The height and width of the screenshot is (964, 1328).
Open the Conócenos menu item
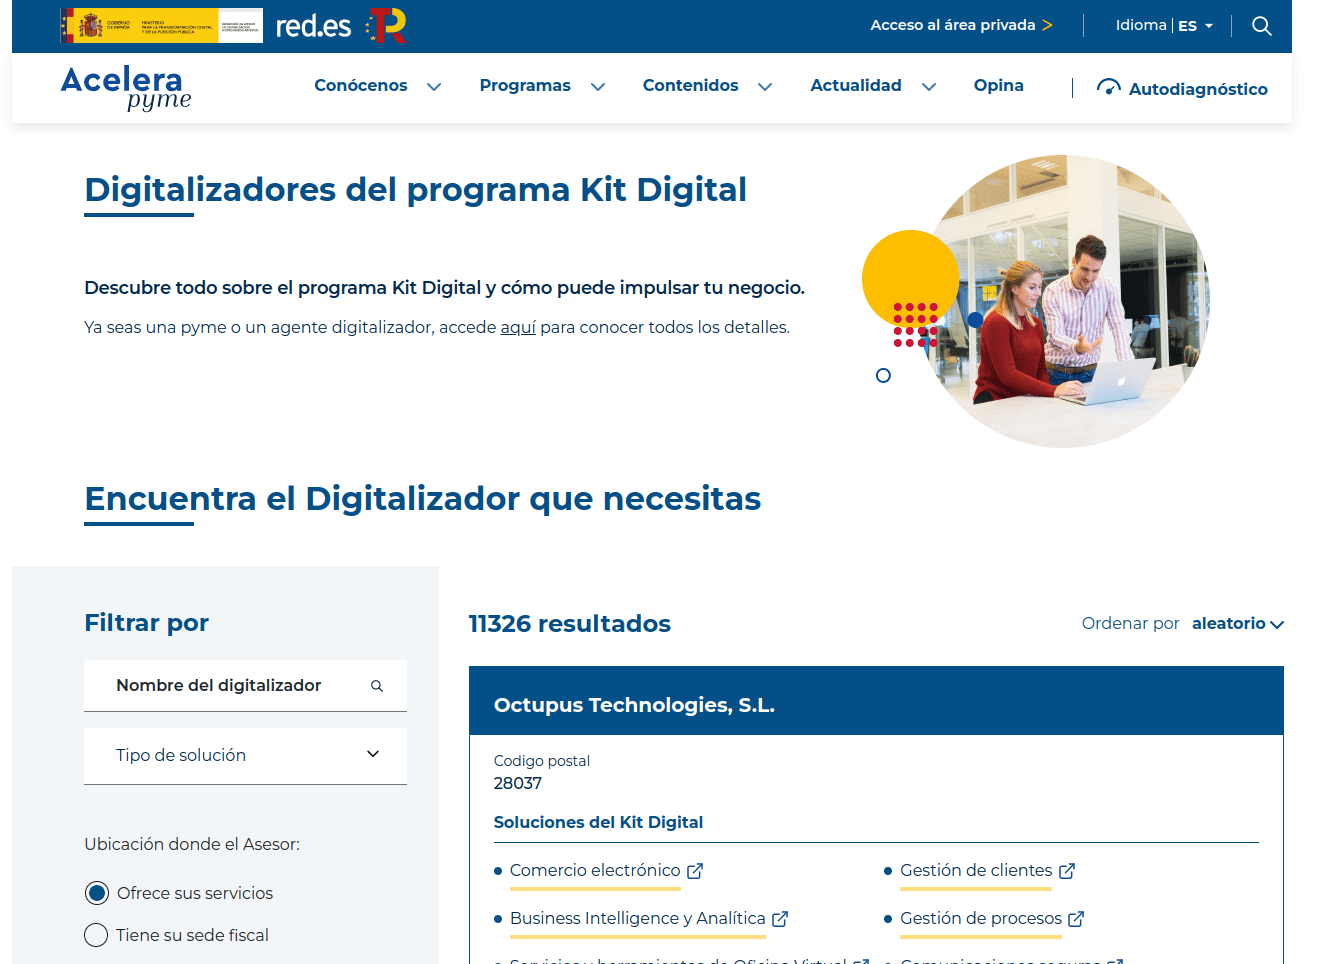(x=361, y=86)
